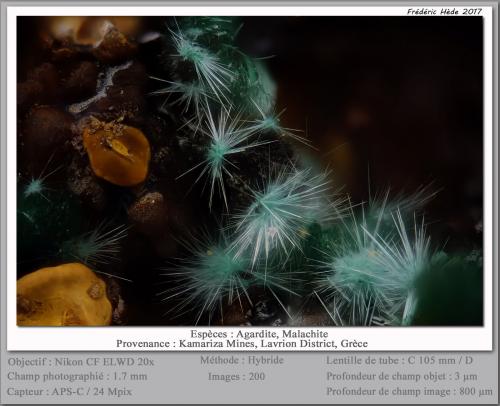This screenshot has width=500, height=406.
Task: Click the orange rounded crystal in photo center-left
Action: [x=116, y=155]
